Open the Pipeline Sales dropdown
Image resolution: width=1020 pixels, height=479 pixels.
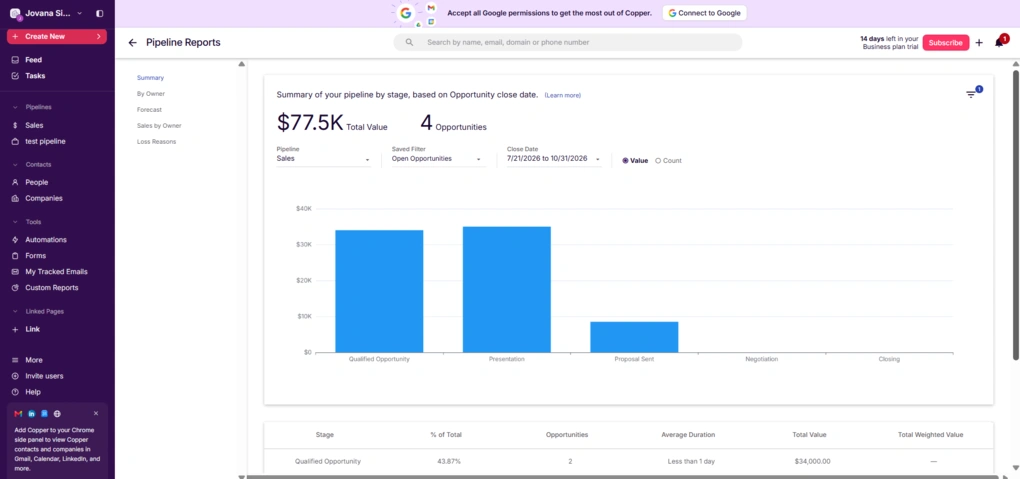(x=323, y=159)
